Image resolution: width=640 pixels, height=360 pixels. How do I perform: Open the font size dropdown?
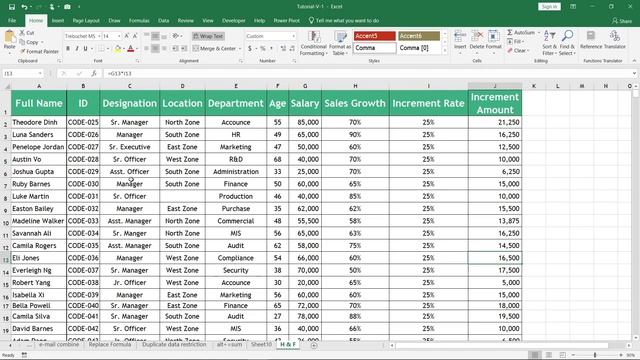[119, 36]
